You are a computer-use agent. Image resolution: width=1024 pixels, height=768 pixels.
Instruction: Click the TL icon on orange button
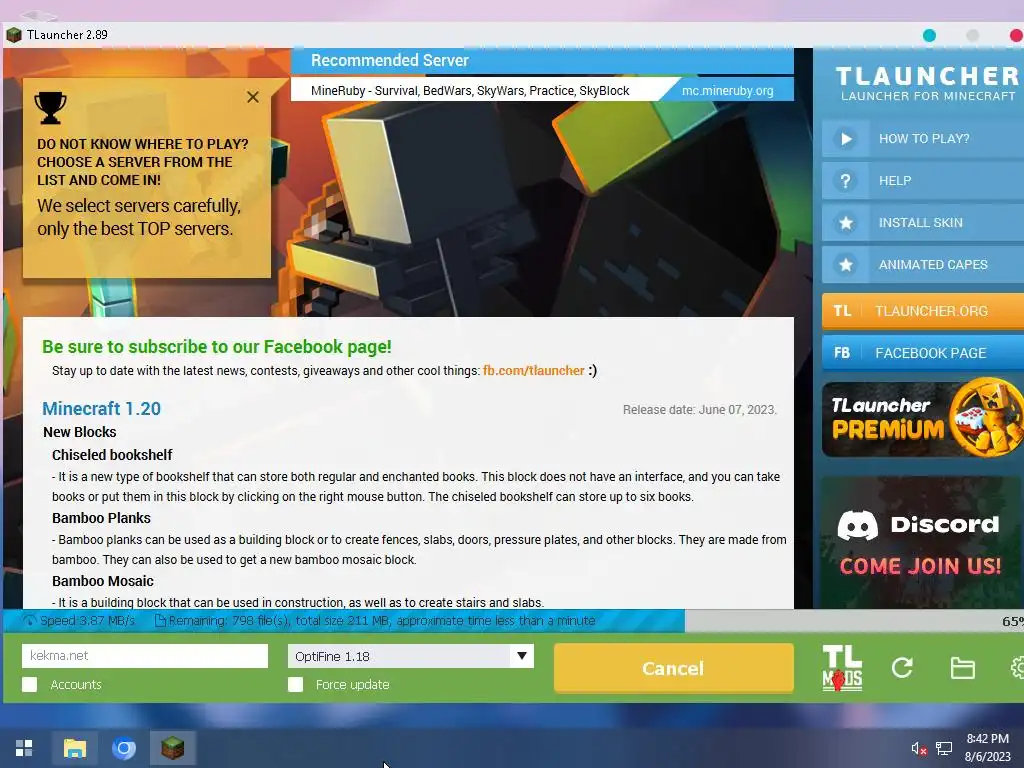coord(842,311)
